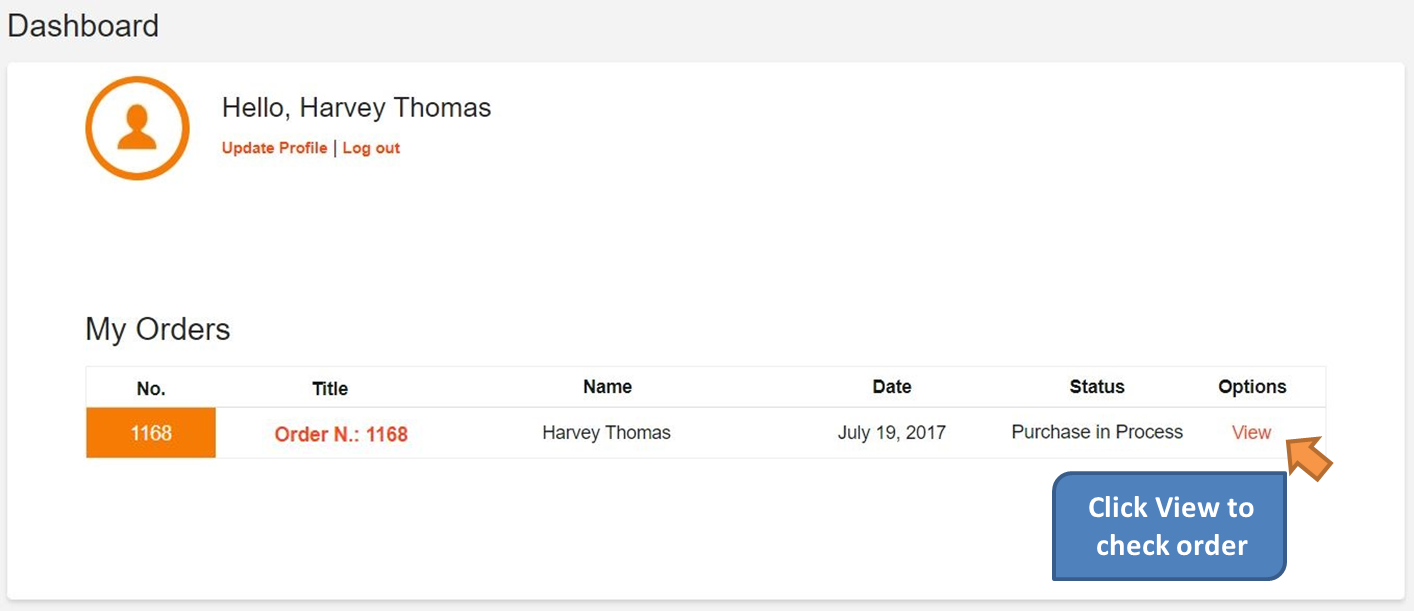Click the Name column header
Viewport: 1414px width, 611px height.
click(606, 386)
